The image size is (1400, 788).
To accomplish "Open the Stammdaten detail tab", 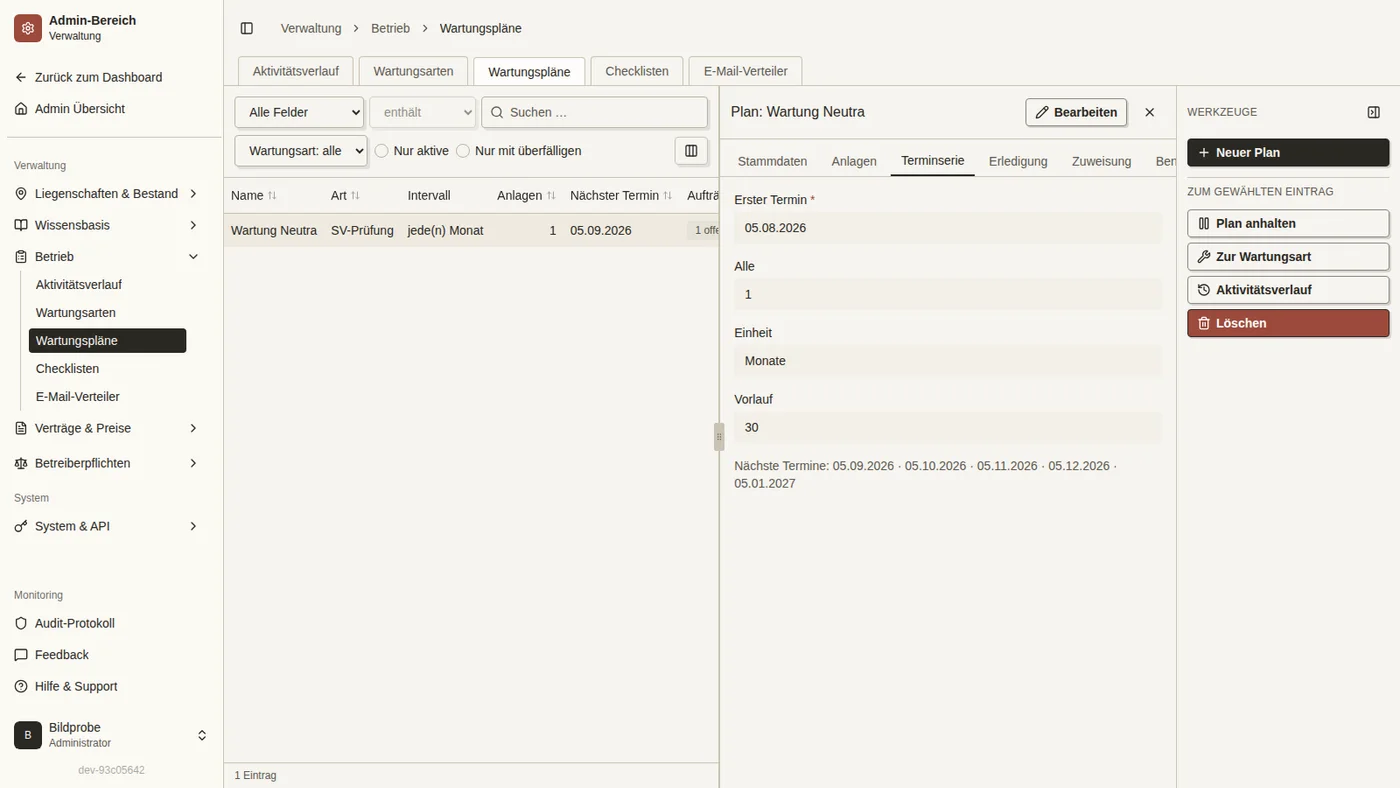I will point(772,161).
